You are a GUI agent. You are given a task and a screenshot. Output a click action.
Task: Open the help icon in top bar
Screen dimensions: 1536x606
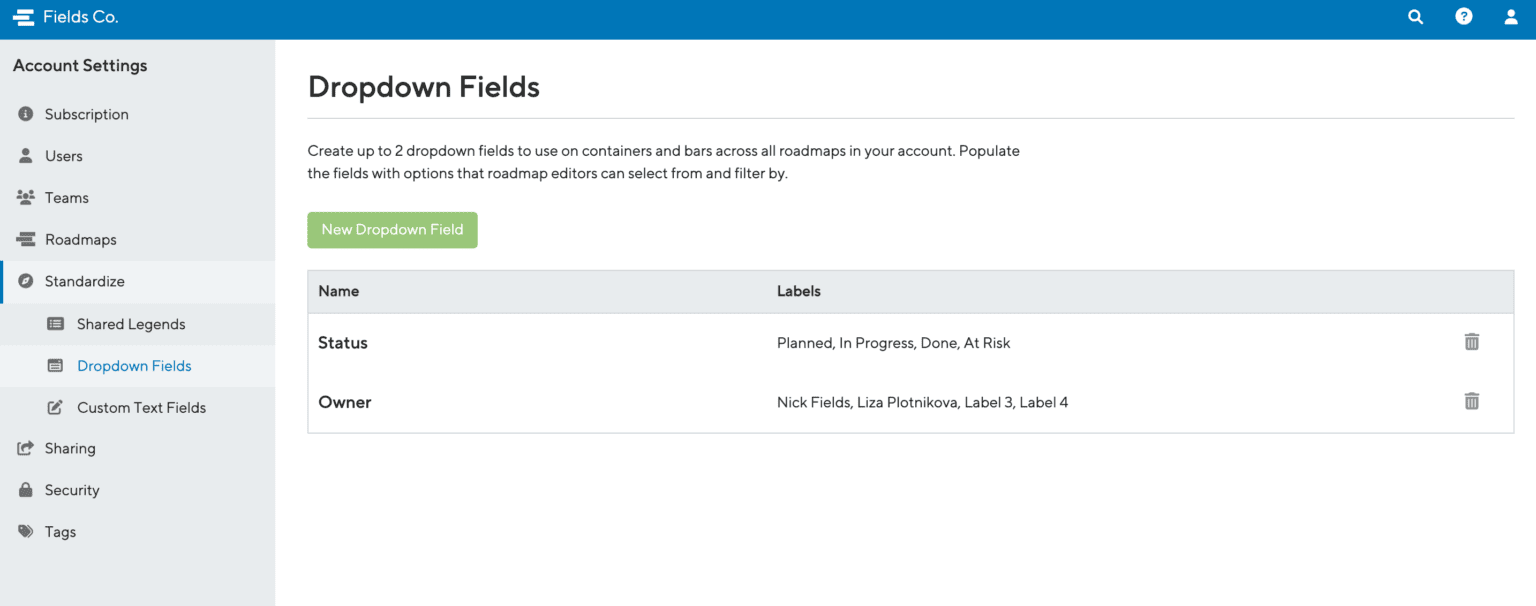[x=1464, y=16]
